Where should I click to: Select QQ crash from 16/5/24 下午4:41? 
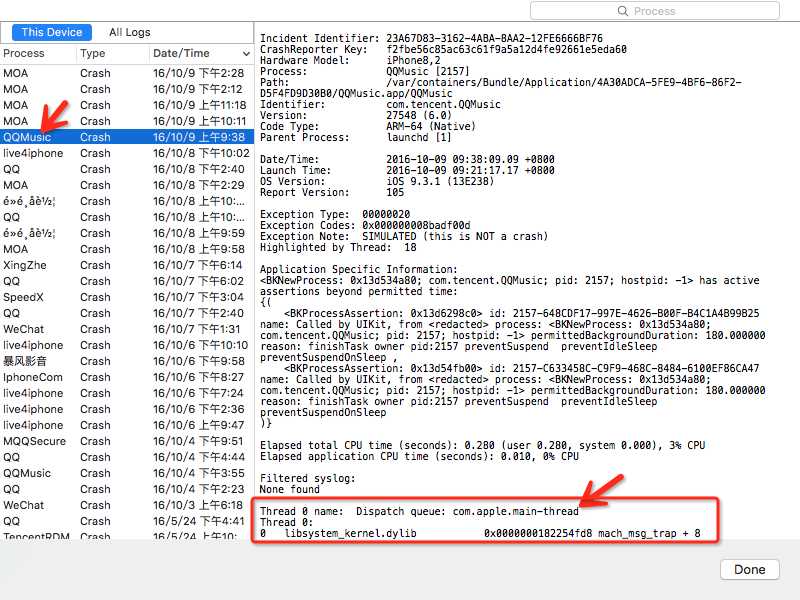tap(127, 521)
